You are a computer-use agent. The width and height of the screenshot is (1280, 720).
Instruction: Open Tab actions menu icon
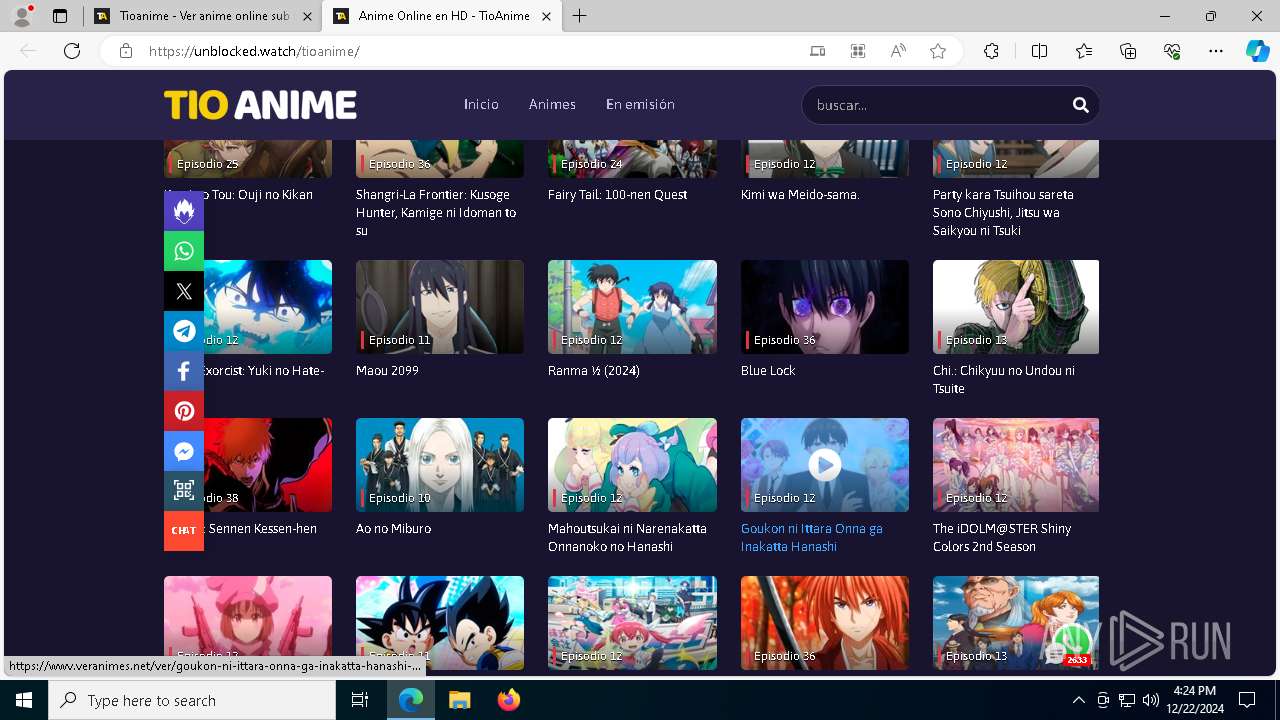(x=60, y=16)
